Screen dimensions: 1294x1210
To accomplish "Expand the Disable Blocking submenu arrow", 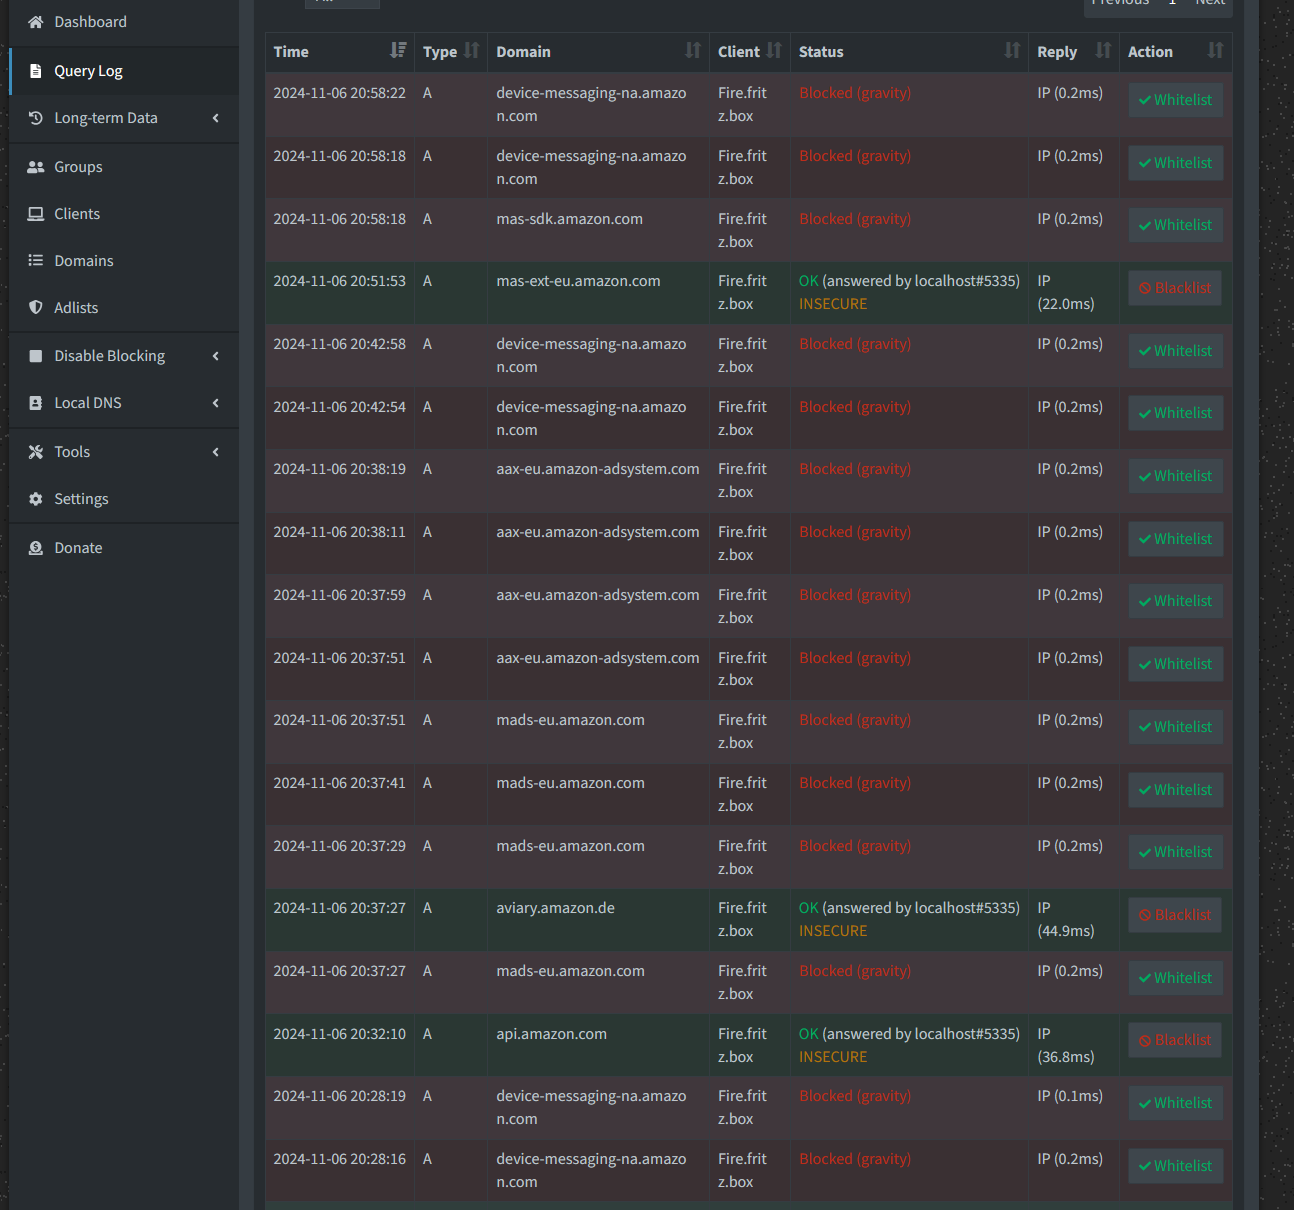I will click(x=216, y=356).
